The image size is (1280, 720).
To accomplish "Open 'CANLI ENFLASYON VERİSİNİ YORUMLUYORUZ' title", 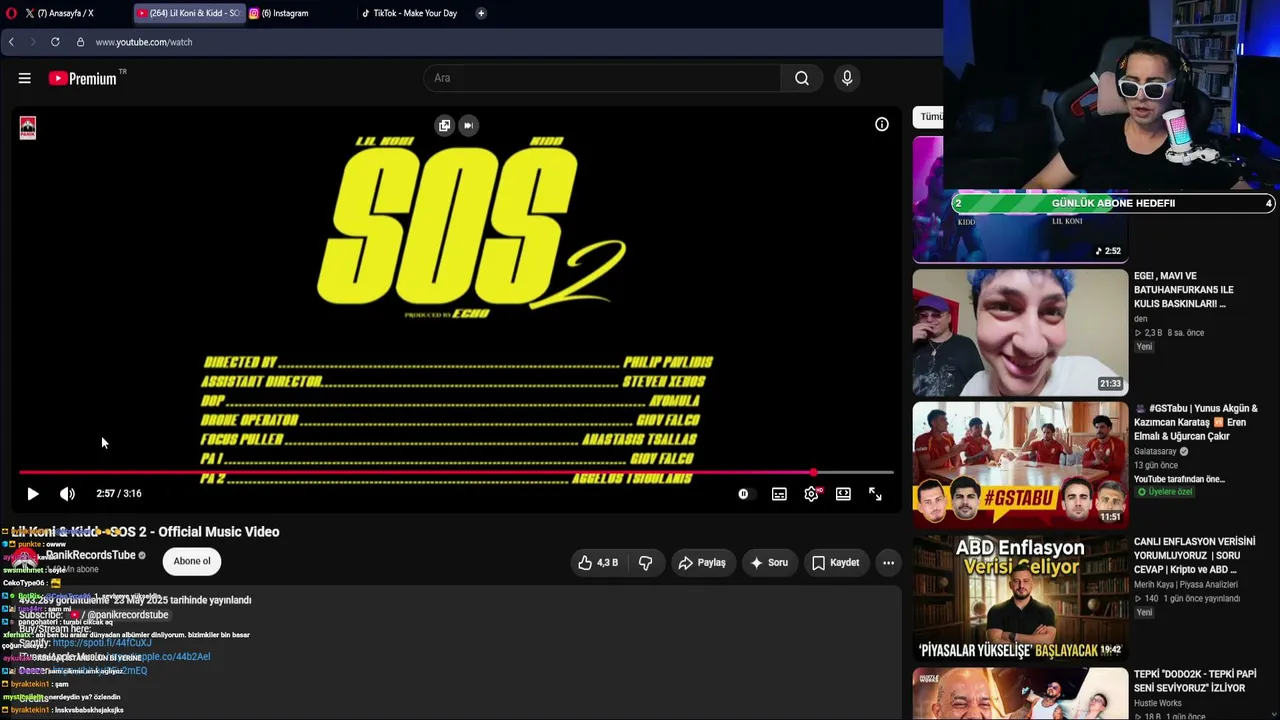I will (1194, 556).
